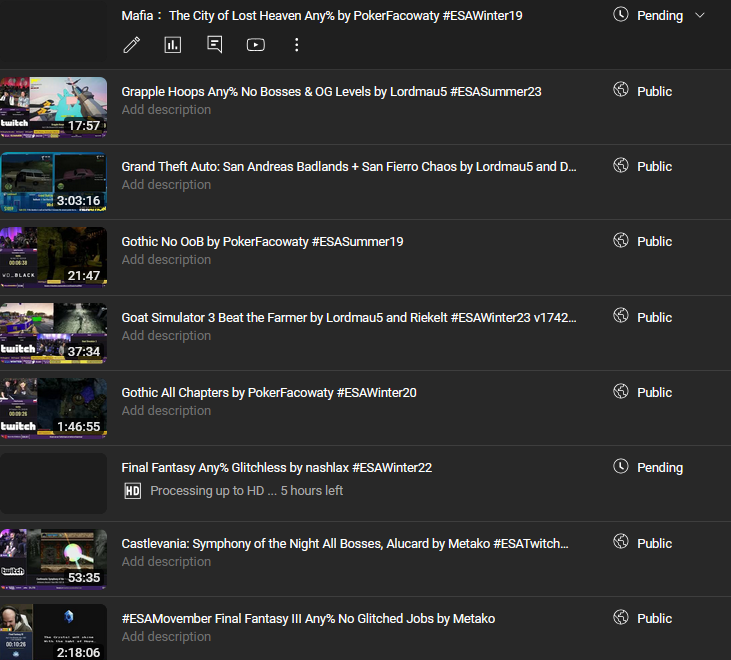Open Goat Simulator 3 Beat the Farmer title
This screenshot has height=660, width=731.
(x=349, y=317)
